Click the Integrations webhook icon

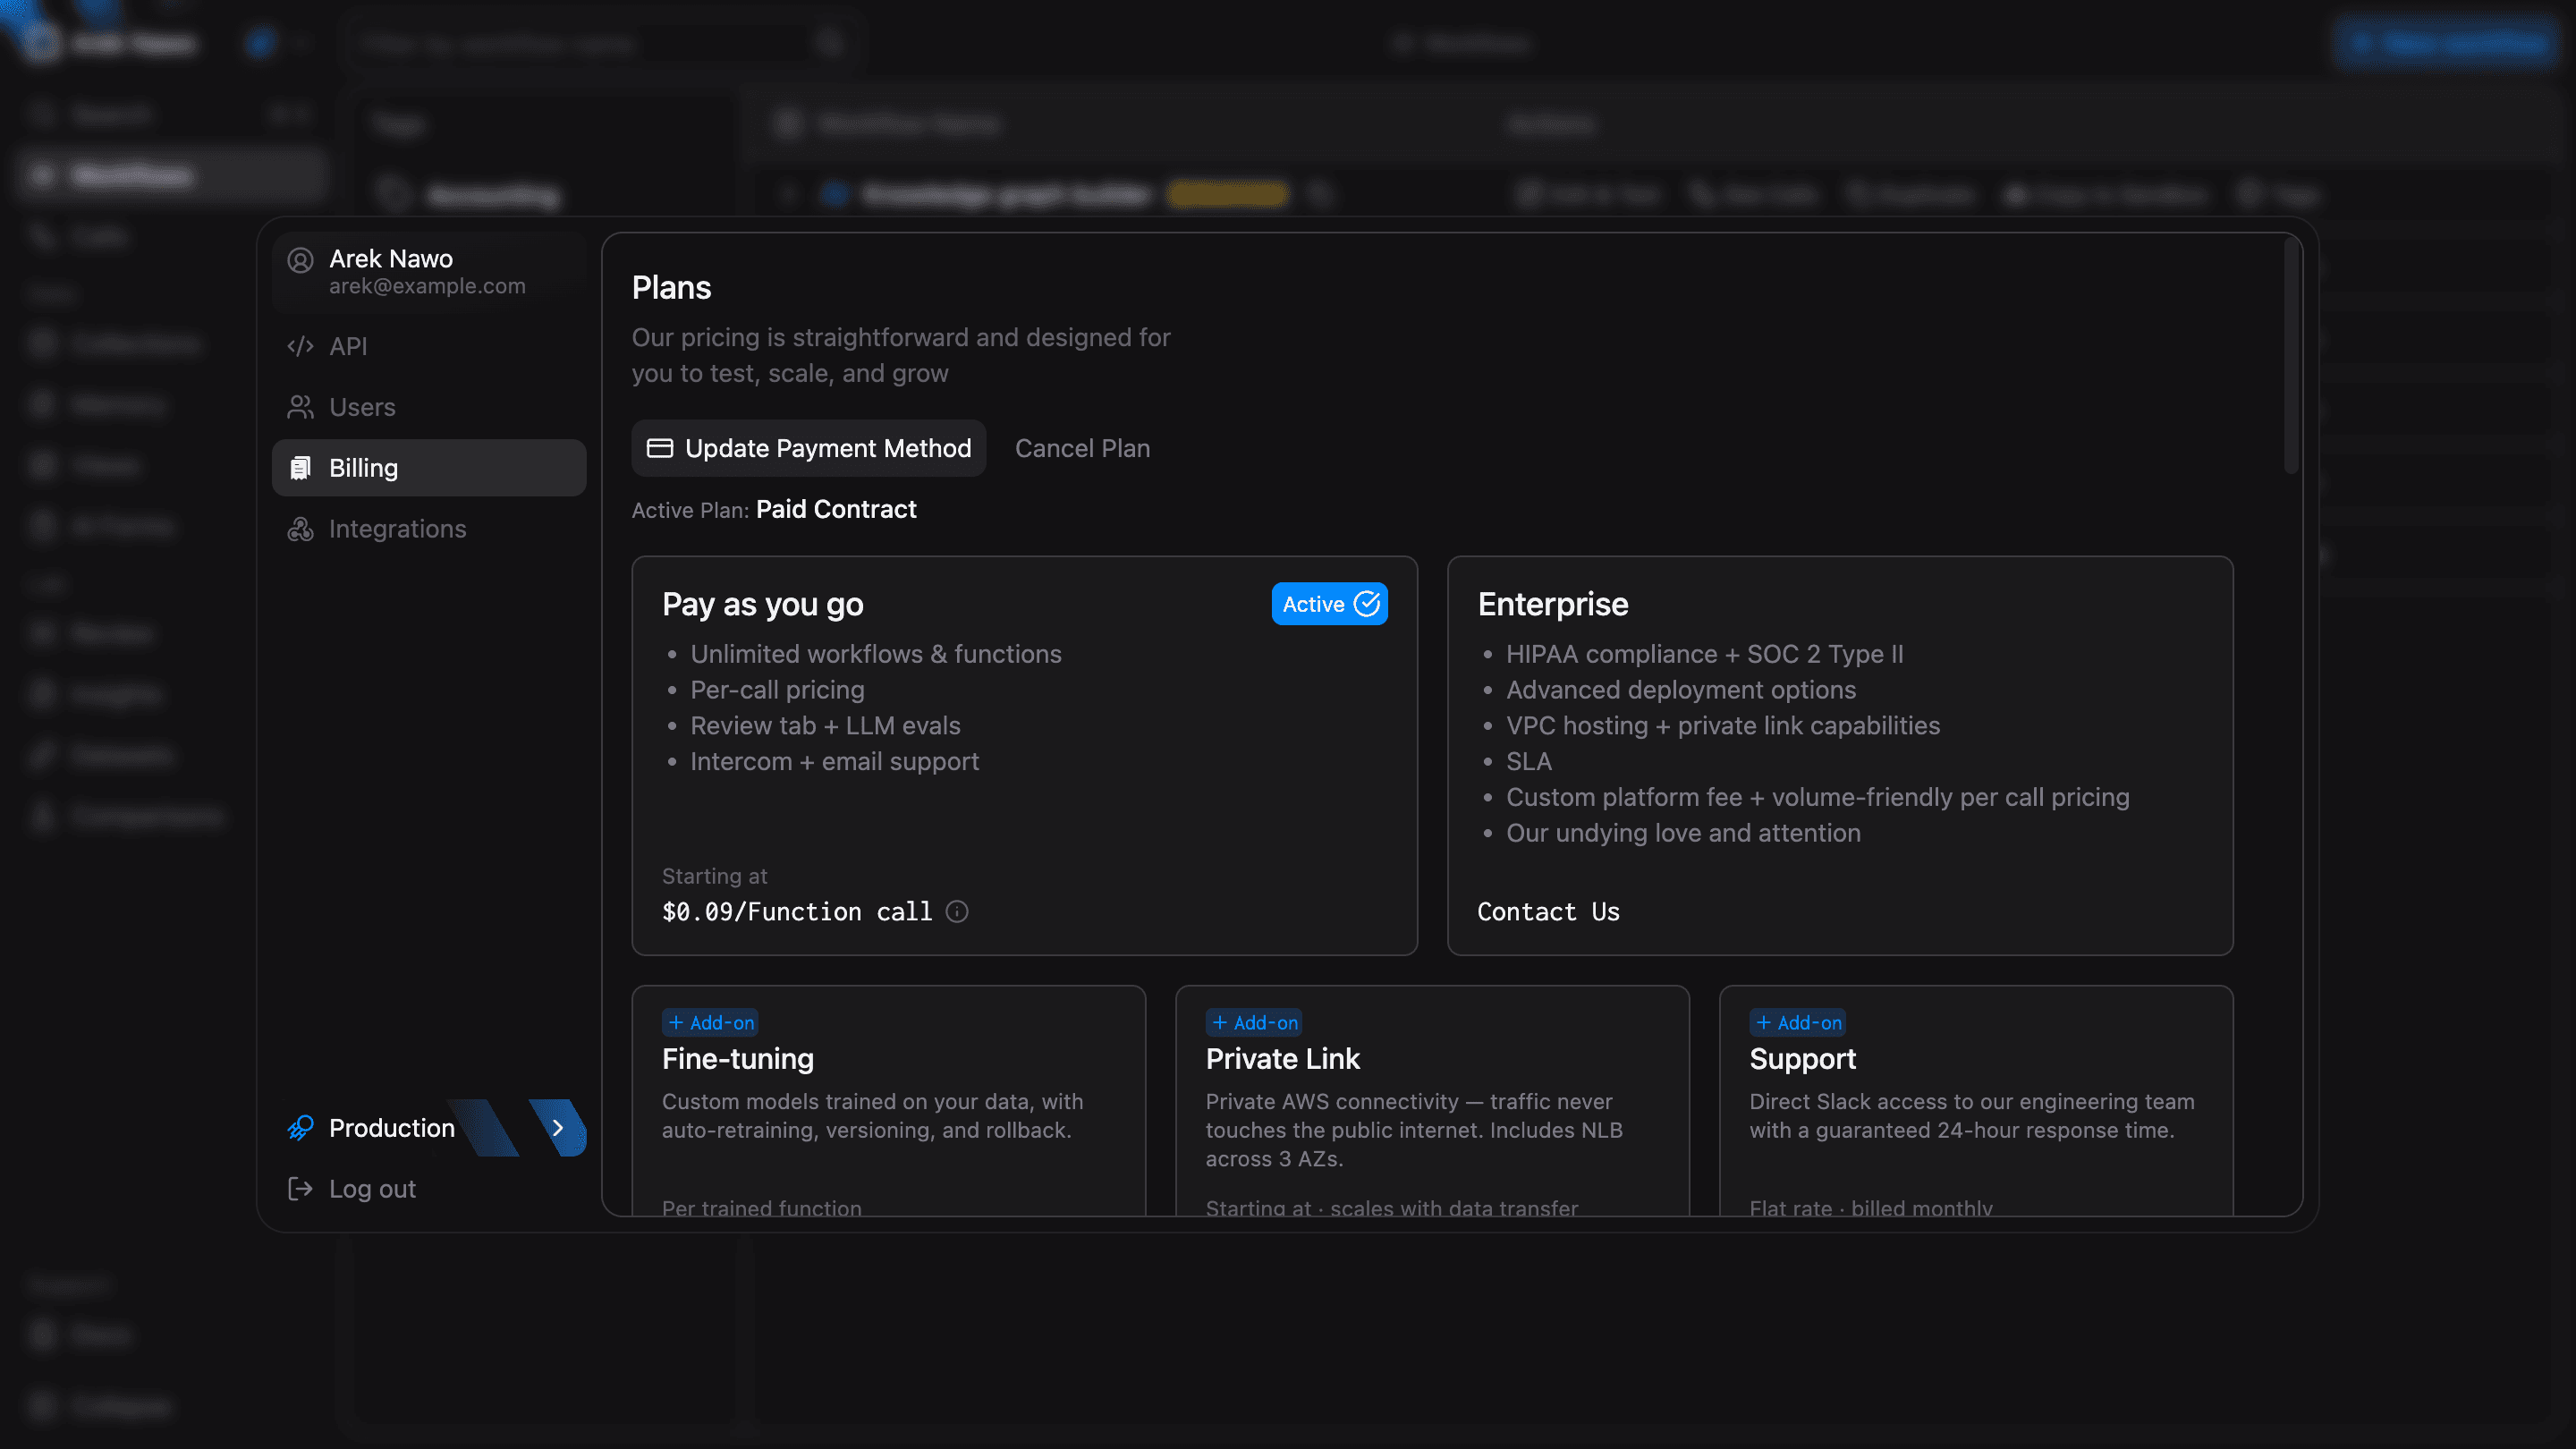tap(300, 529)
